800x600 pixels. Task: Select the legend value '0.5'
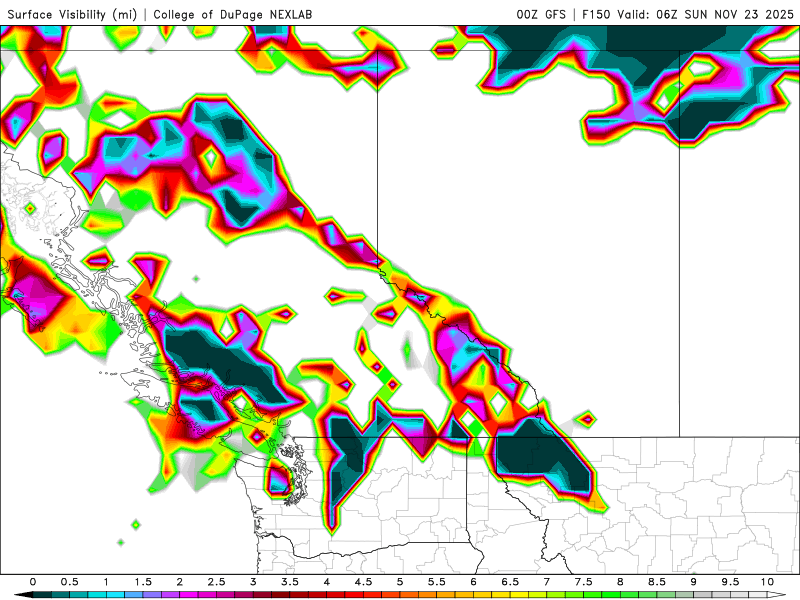click(69, 582)
